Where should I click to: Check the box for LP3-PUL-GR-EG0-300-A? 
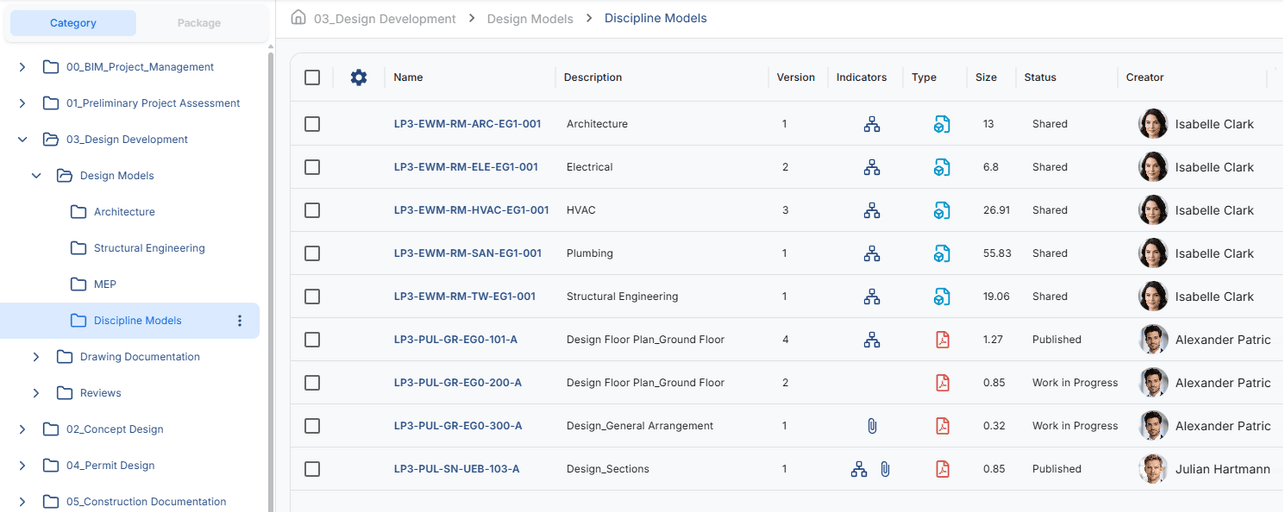tap(312, 426)
